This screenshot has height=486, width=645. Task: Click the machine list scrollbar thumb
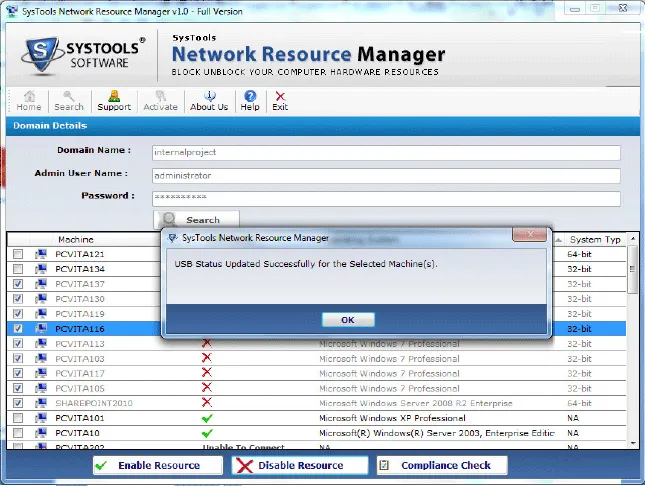click(x=633, y=269)
